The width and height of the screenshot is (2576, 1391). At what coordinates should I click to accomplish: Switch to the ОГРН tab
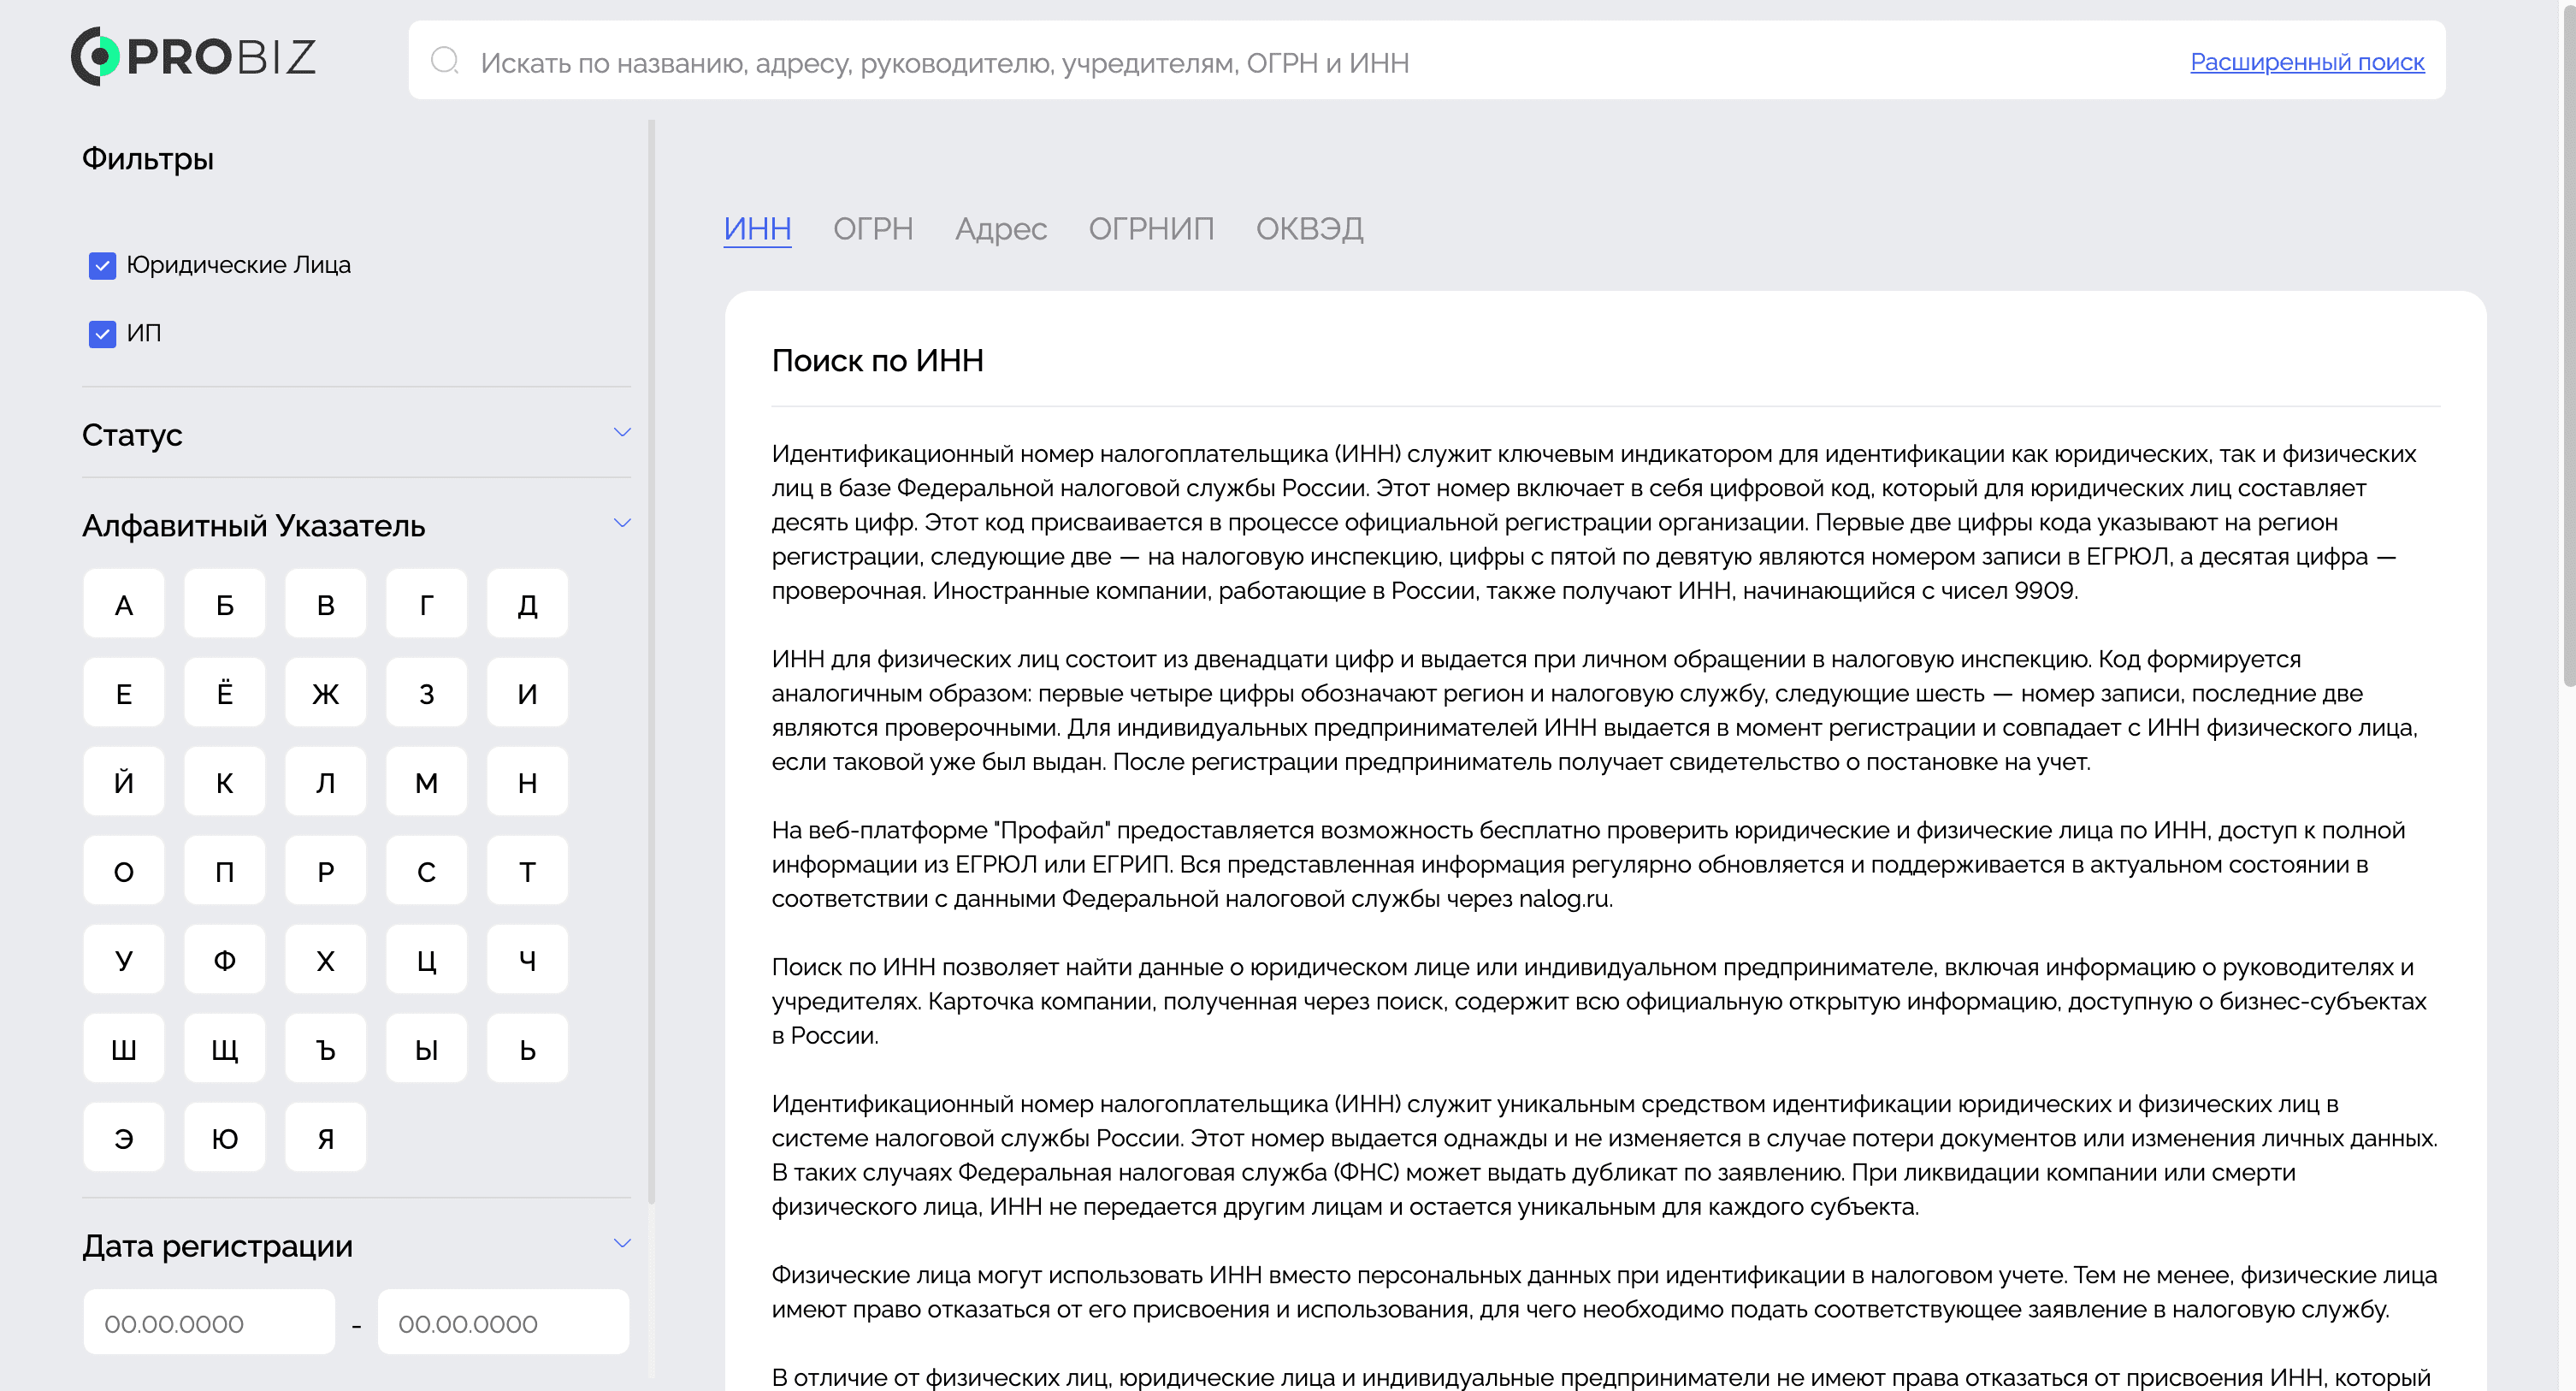872,229
